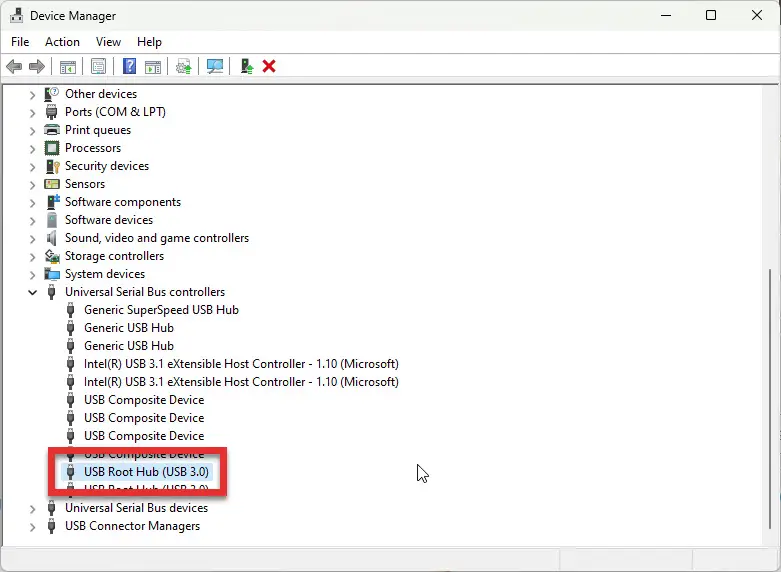Expand USB Connector Managers node
The height and width of the screenshot is (572, 781).
click(x=32, y=527)
